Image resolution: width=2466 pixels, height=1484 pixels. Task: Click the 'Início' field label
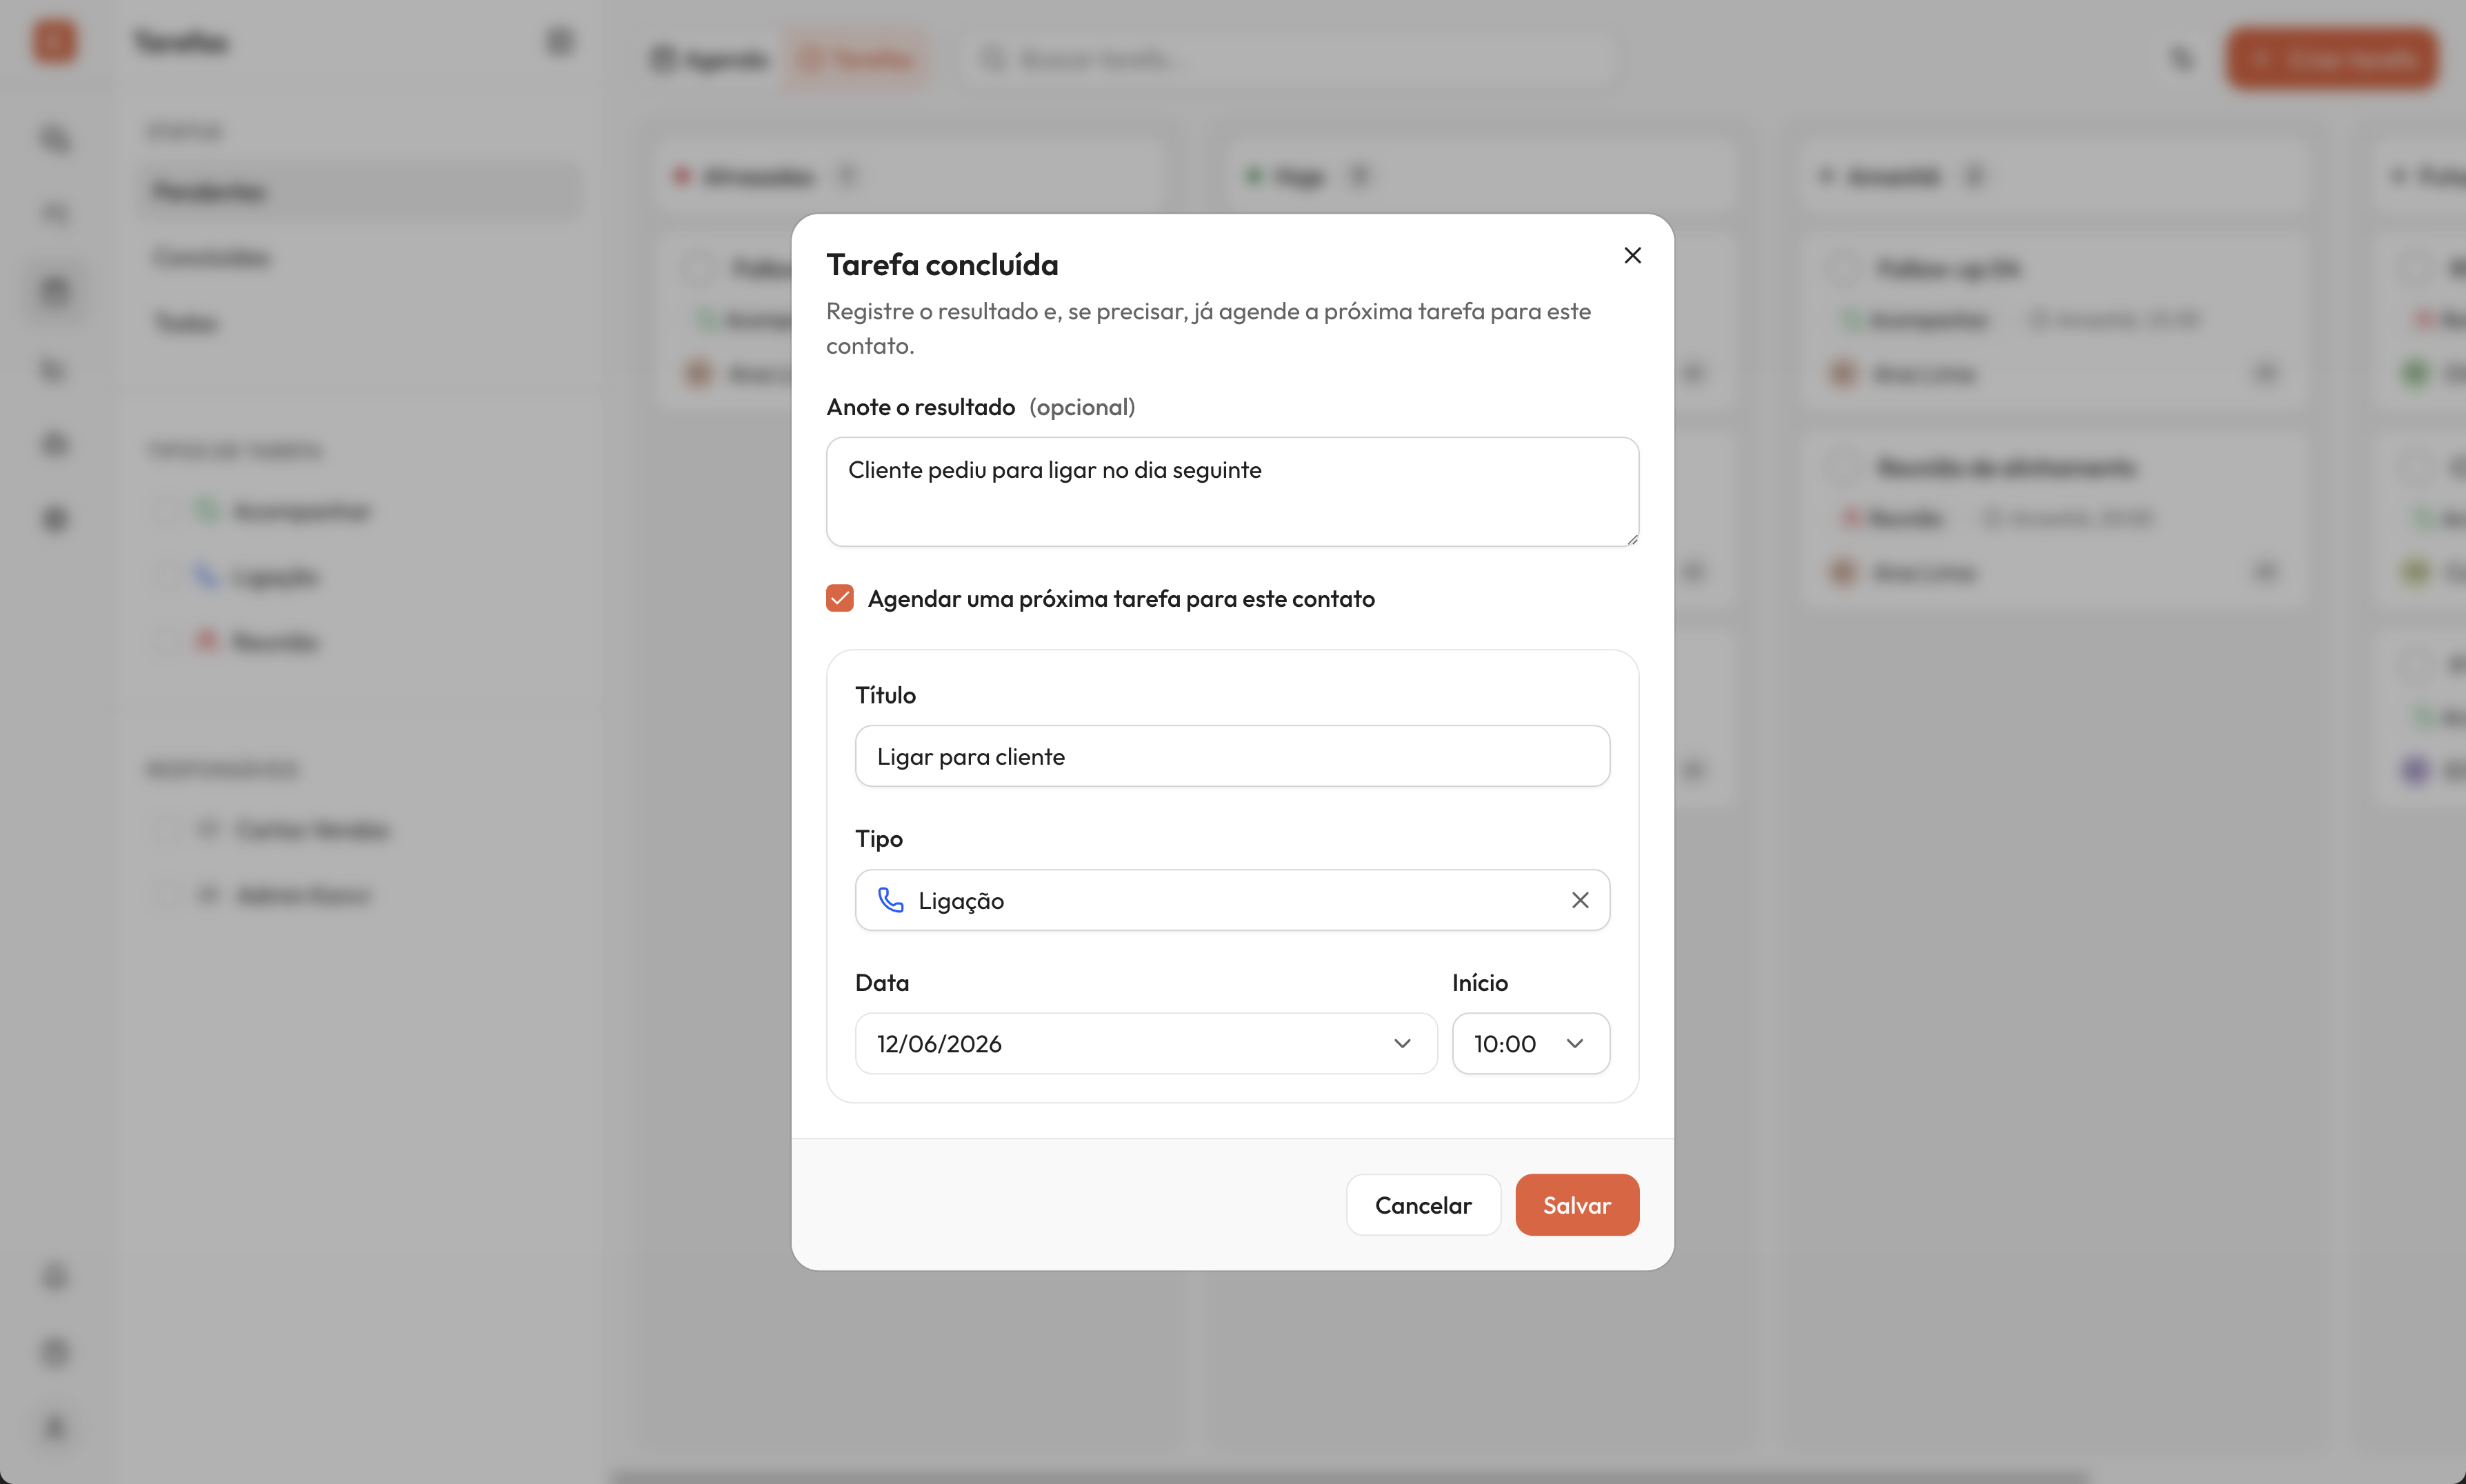1480,982
